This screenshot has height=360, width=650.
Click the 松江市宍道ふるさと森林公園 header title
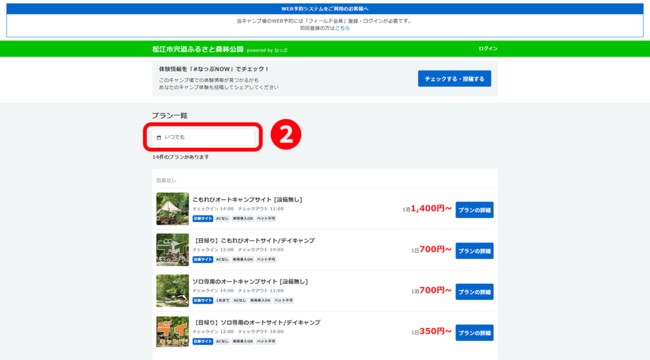click(x=198, y=49)
